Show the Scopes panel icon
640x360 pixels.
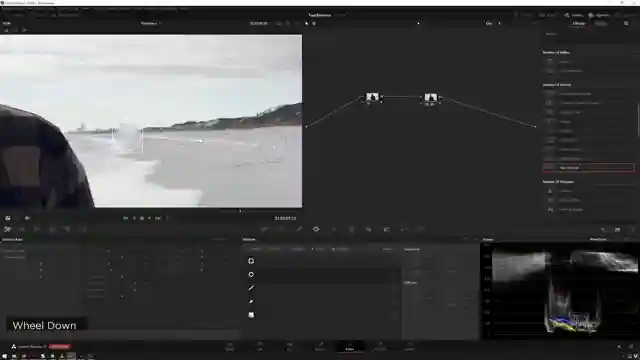click(617, 230)
